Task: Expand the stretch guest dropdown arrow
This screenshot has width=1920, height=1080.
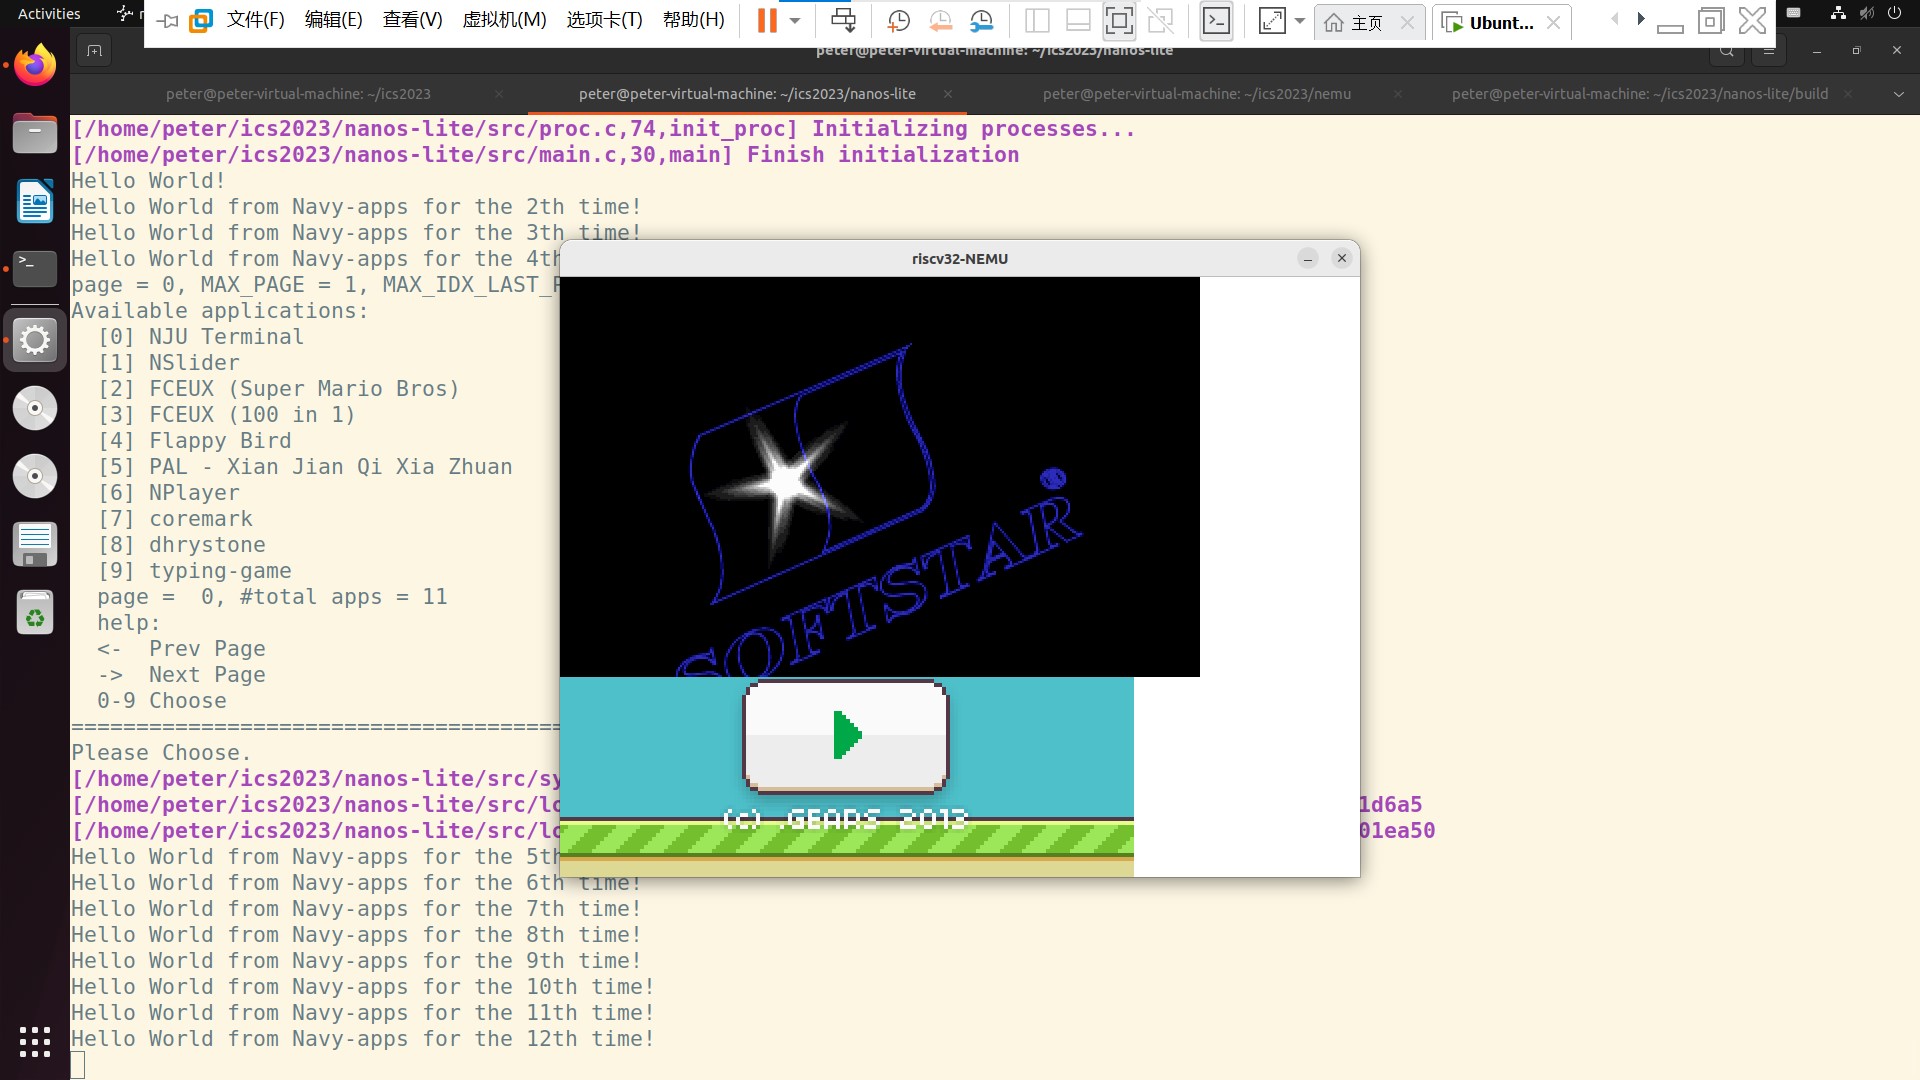Action: click(x=1300, y=21)
